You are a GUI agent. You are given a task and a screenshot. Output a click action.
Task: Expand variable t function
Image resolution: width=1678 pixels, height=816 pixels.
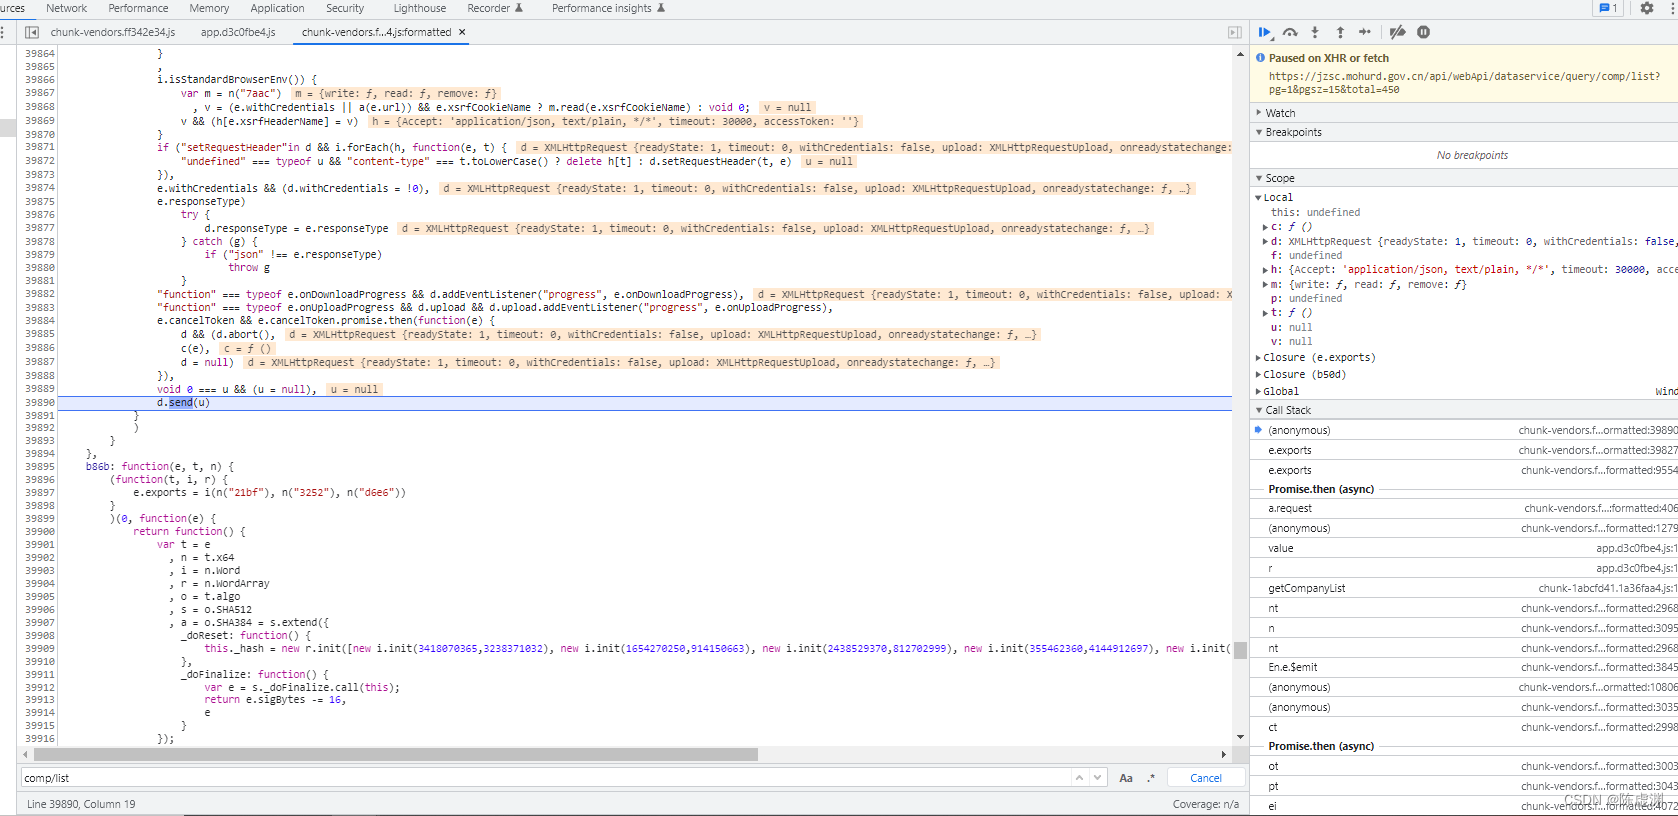[x=1266, y=313]
